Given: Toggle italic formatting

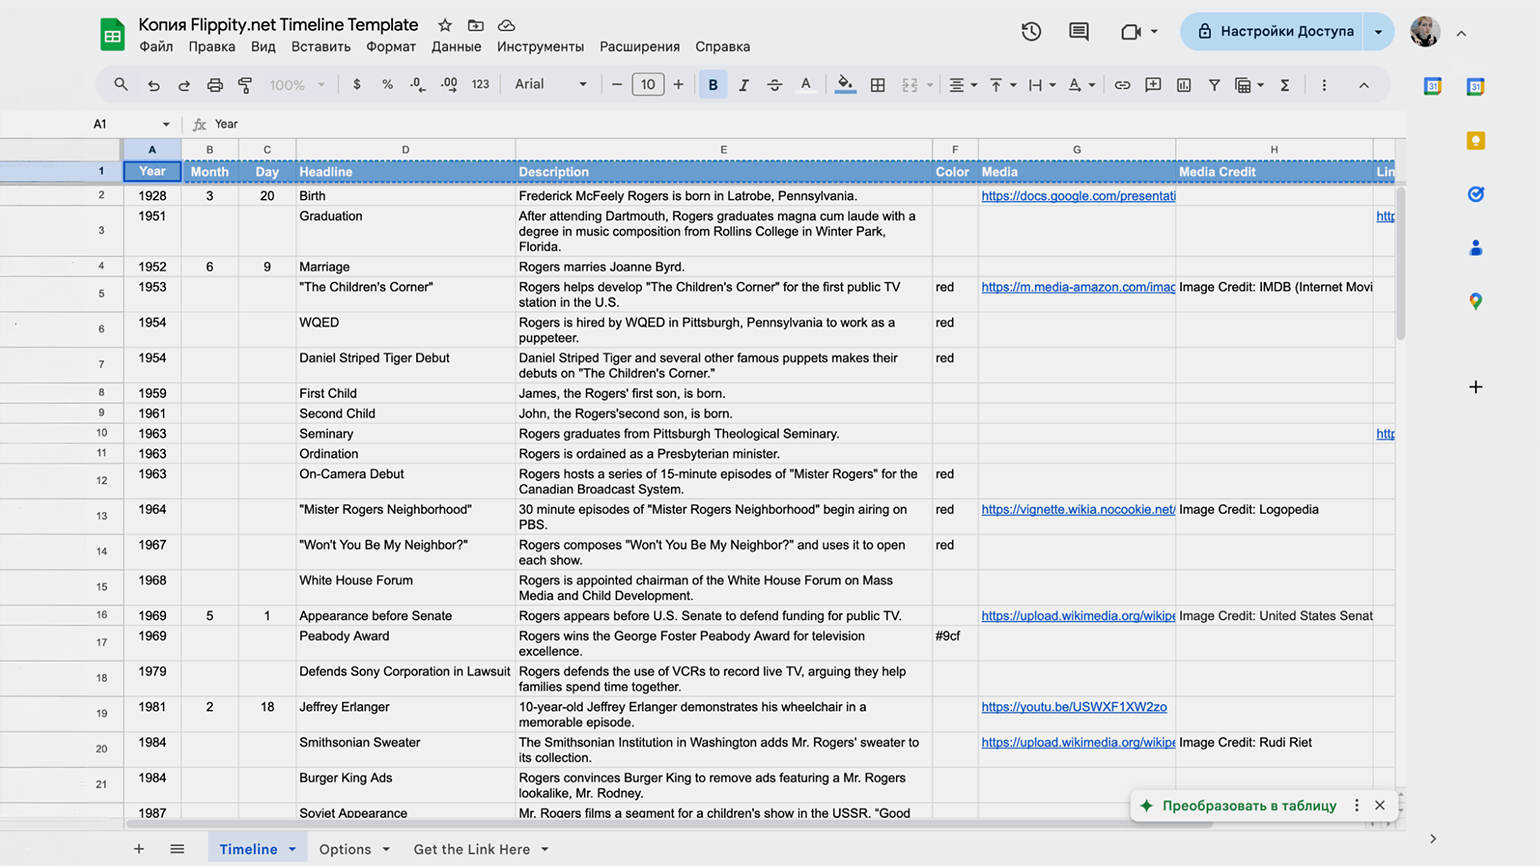Looking at the screenshot, I should [x=743, y=85].
